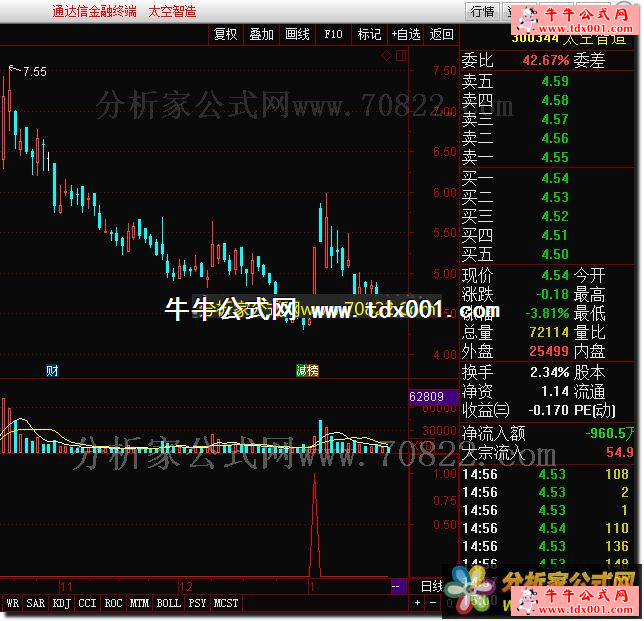Click the plus zoom-in button

click(417, 603)
